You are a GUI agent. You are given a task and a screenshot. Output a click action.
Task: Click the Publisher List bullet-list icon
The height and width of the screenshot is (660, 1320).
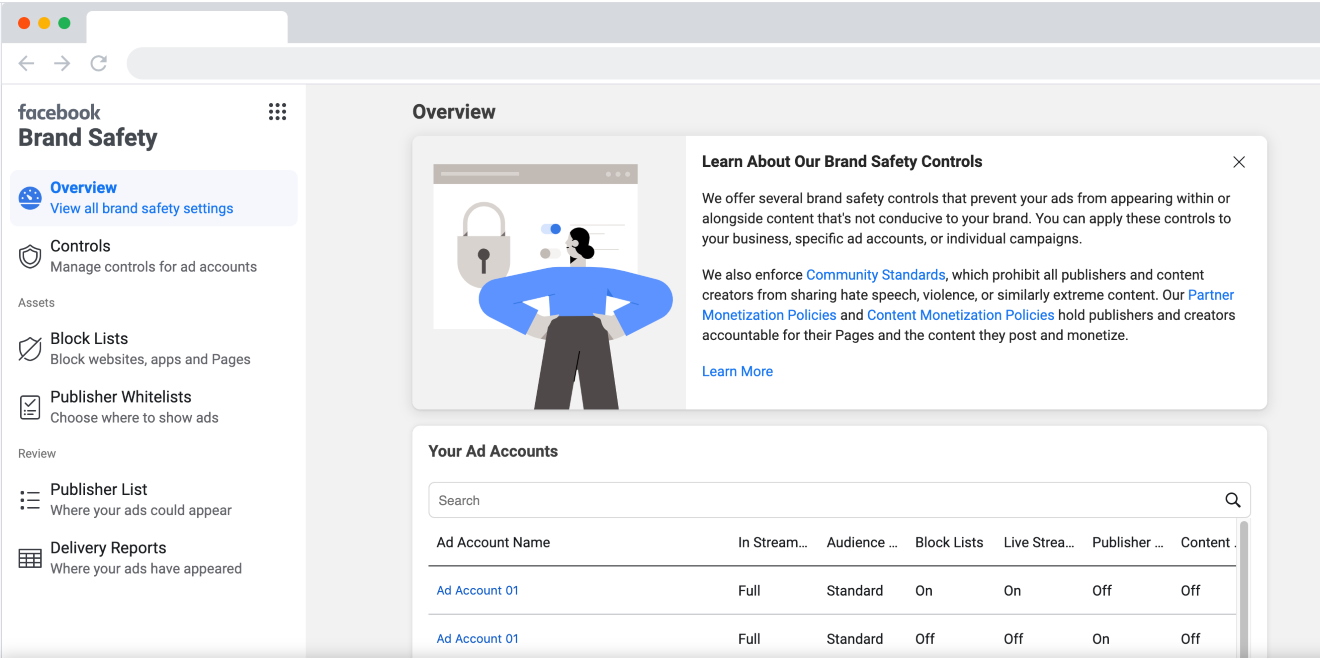(30, 500)
